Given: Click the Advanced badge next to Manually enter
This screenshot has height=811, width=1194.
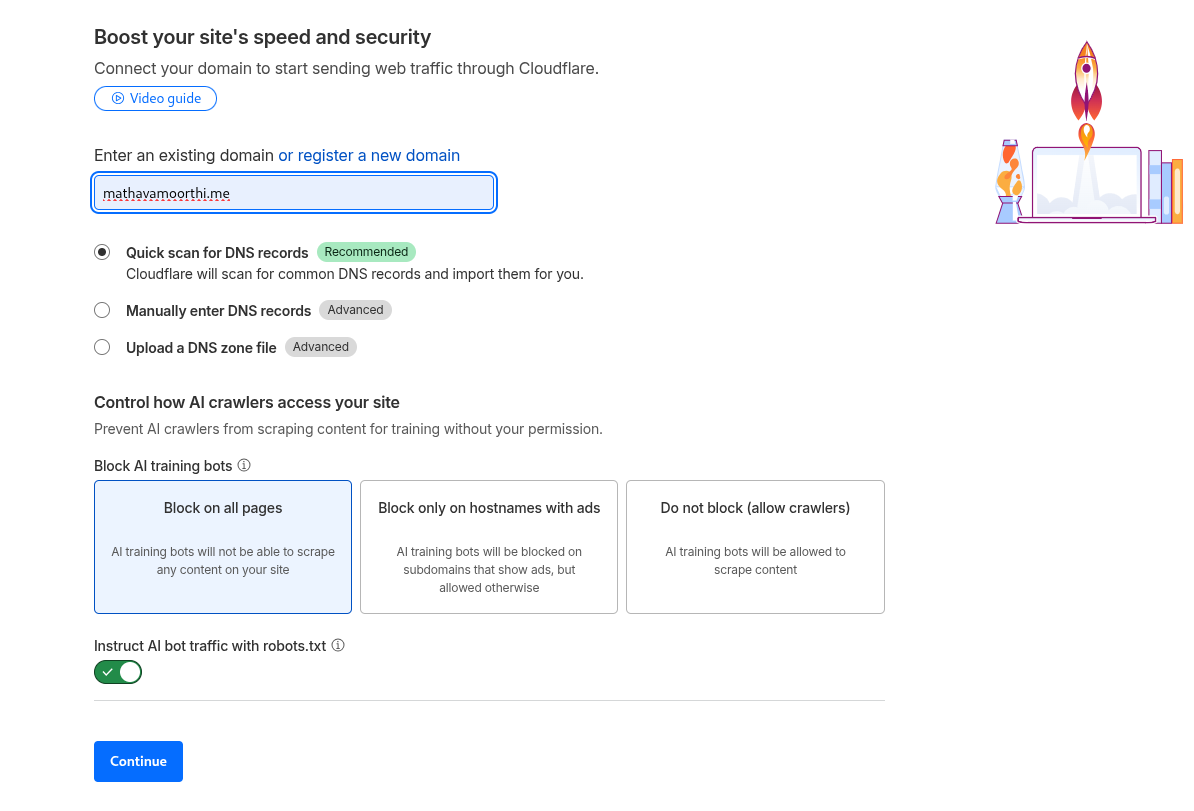Looking at the screenshot, I should 355,310.
